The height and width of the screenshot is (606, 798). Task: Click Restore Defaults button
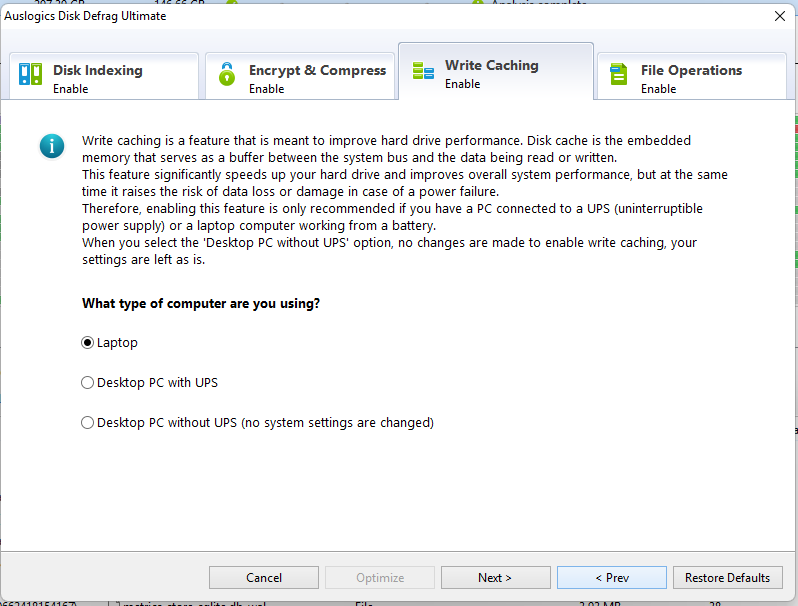click(x=727, y=577)
